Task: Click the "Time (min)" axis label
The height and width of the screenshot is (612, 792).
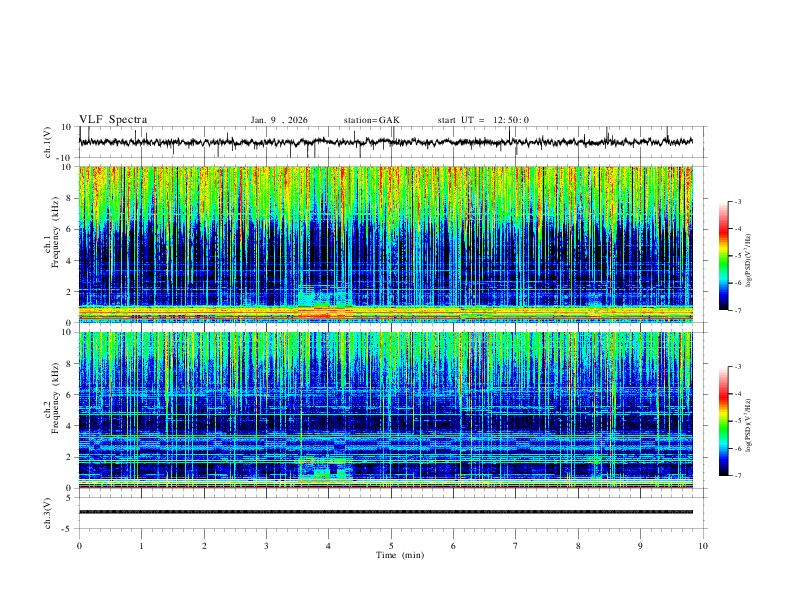Action: click(400, 555)
